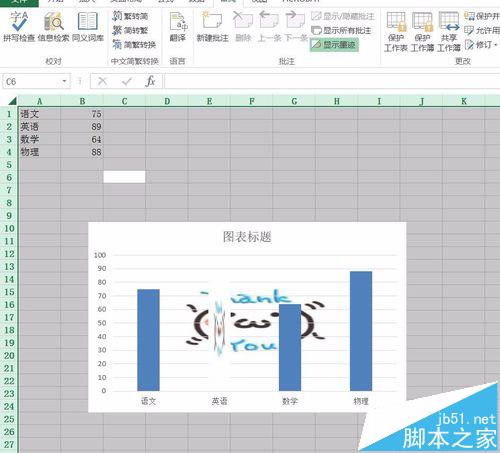Open Insert Function fx button
The height and width of the screenshot is (453, 500).
[x=150, y=81]
